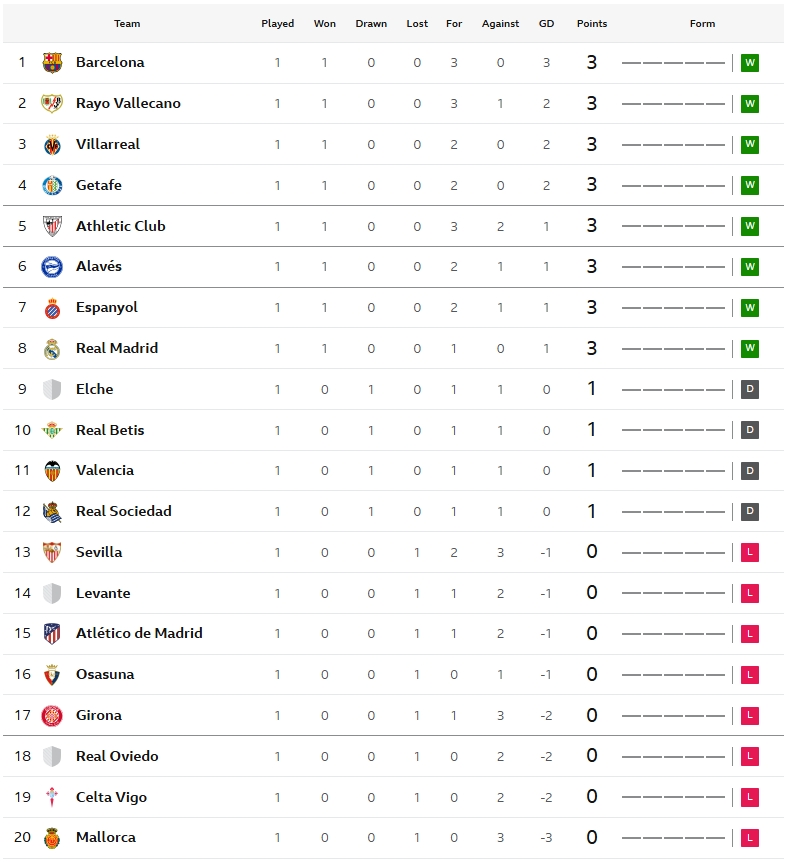Click the Form column header
The width and height of the screenshot is (787, 862).
click(702, 24)
